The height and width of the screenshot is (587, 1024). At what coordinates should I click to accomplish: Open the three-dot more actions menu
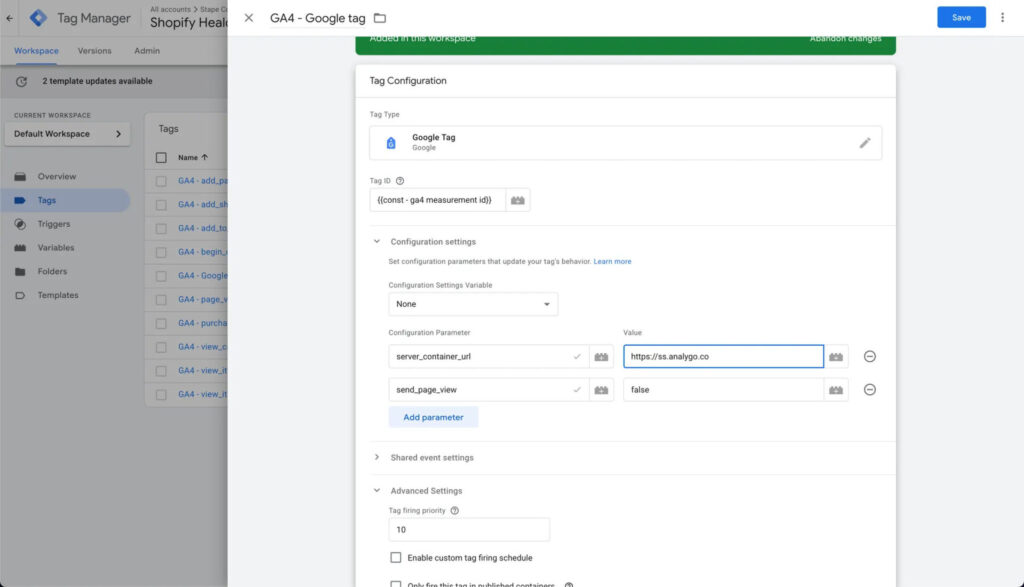click(1002, 17)
